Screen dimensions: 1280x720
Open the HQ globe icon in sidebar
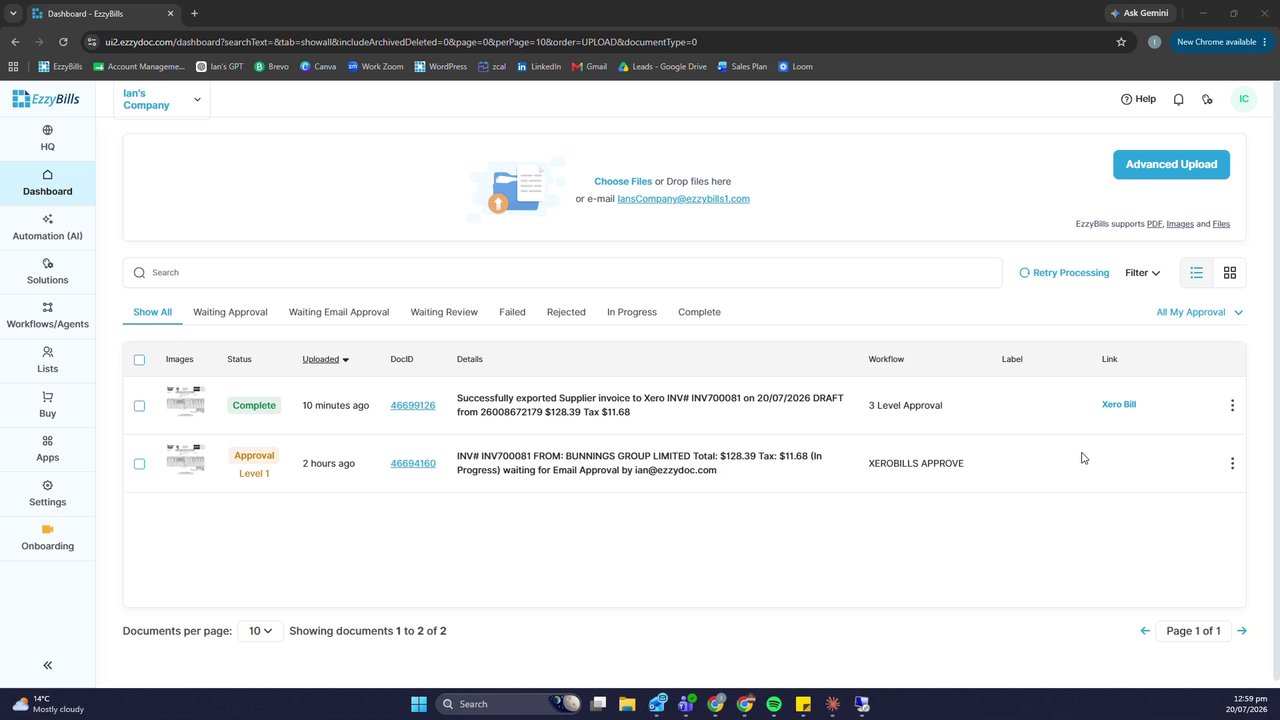[x=47, y=130]
